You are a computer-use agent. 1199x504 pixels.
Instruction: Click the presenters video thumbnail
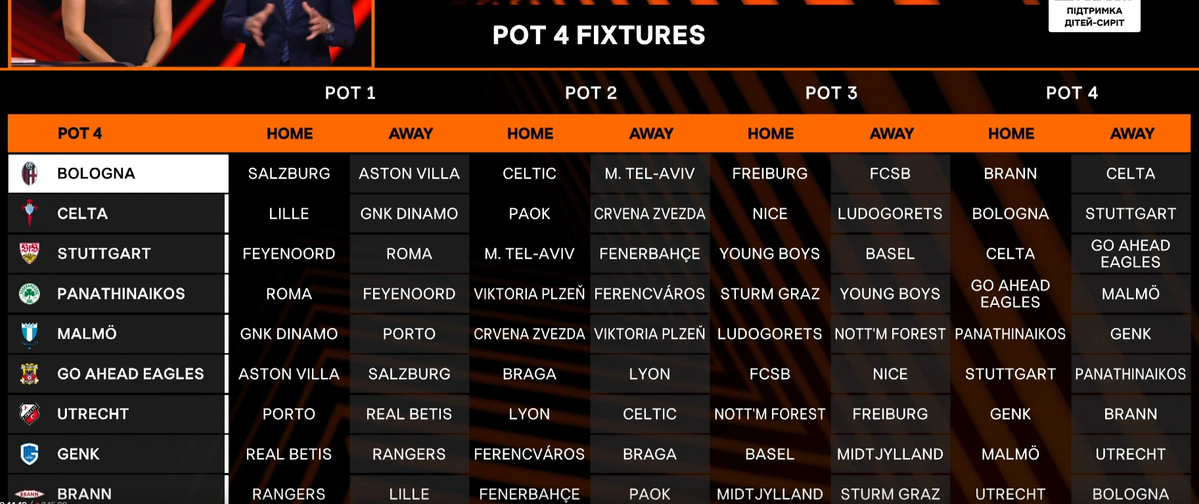tap(190, 30)
